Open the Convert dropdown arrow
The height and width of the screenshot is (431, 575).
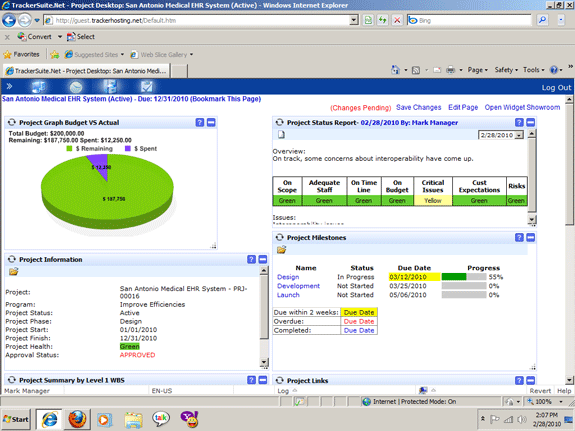tap(59, 37)
